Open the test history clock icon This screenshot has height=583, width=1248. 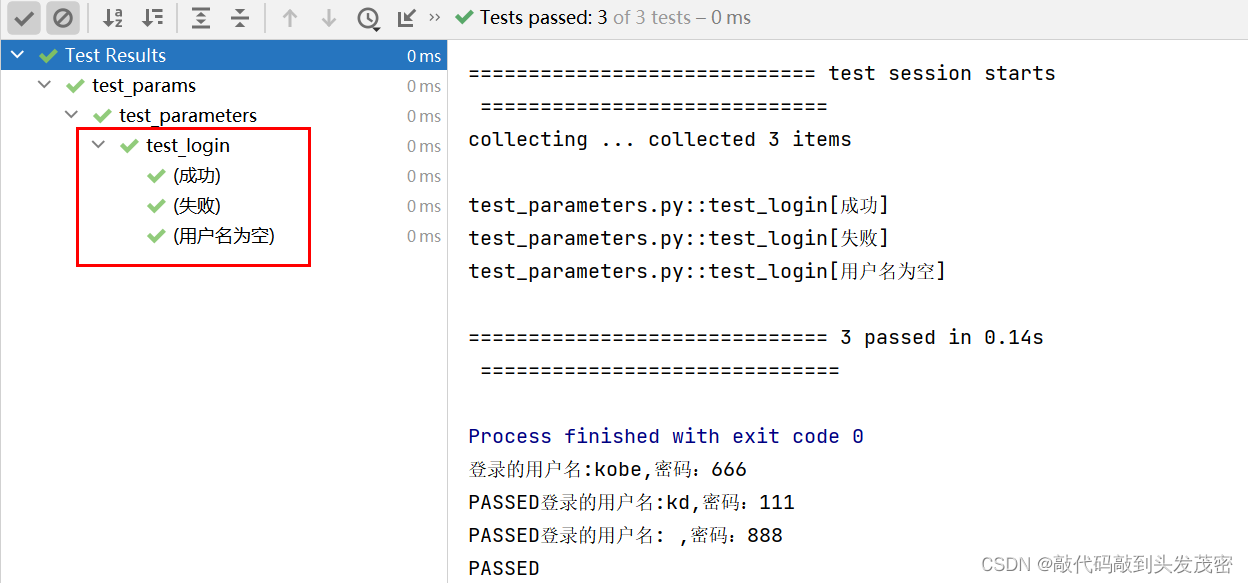pos(368,18)
